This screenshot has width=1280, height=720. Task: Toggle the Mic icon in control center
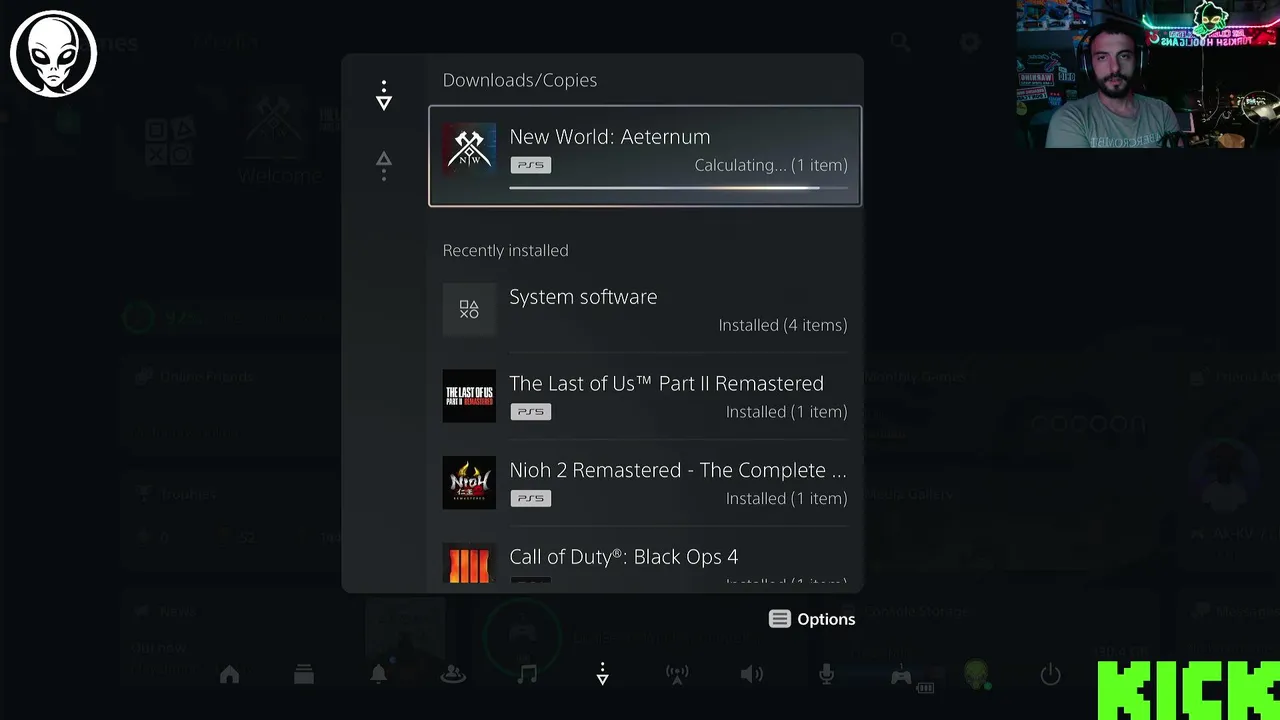(x=826, y=675)
